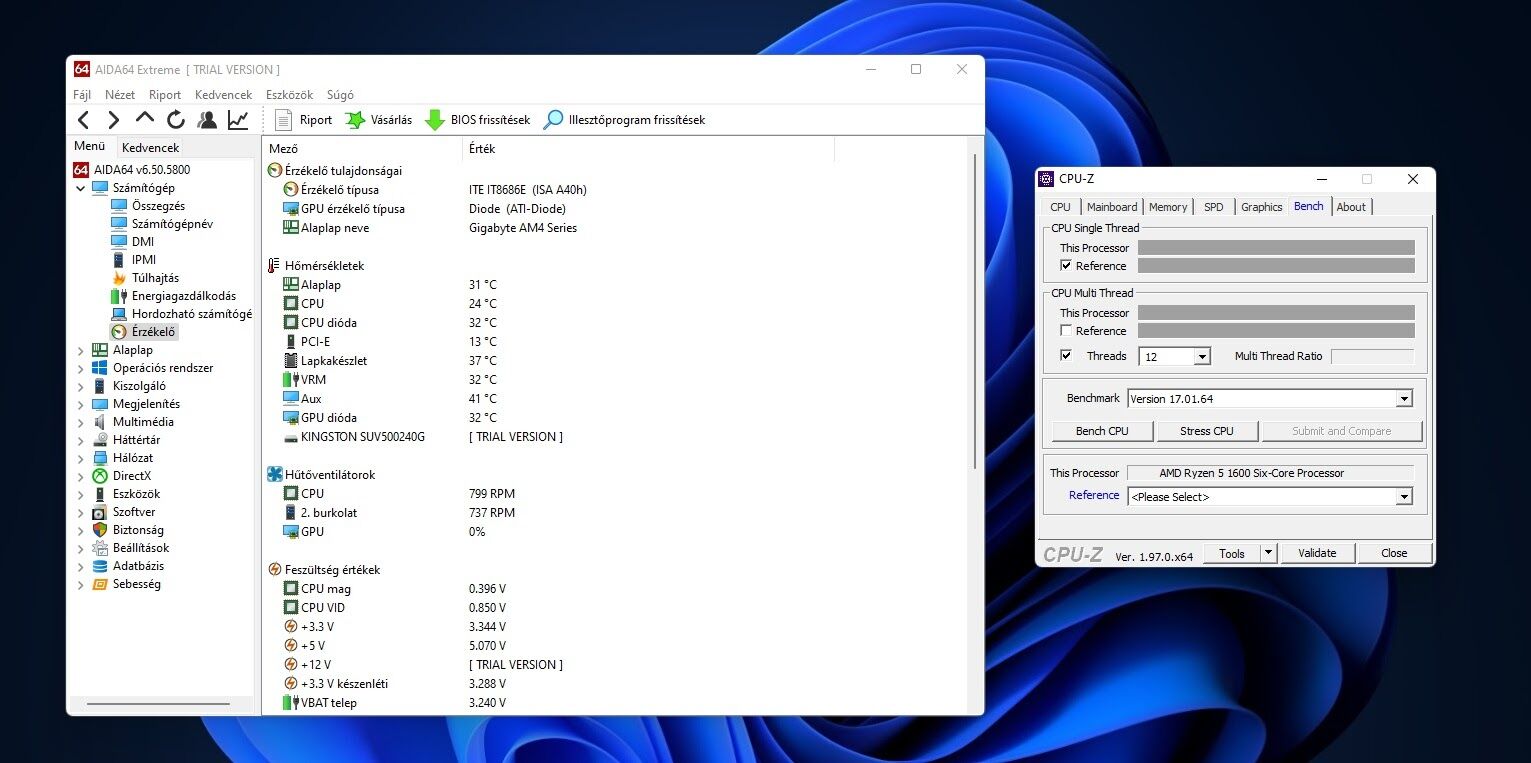Click the Illesztőprogram frissítések magnifier icon
The image size is (1531, 763).
click(553, 120)
